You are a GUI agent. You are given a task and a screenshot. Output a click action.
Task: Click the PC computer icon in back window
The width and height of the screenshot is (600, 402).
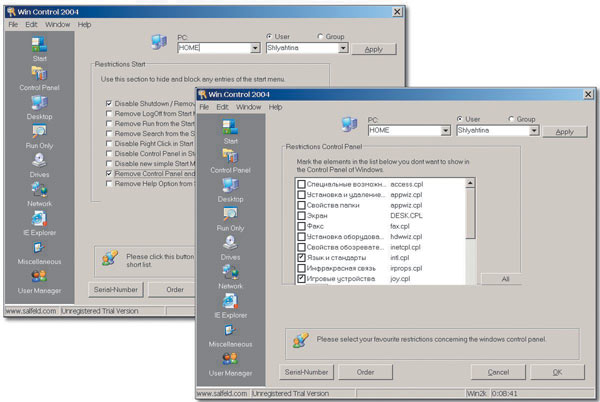[x=159, y=42]
